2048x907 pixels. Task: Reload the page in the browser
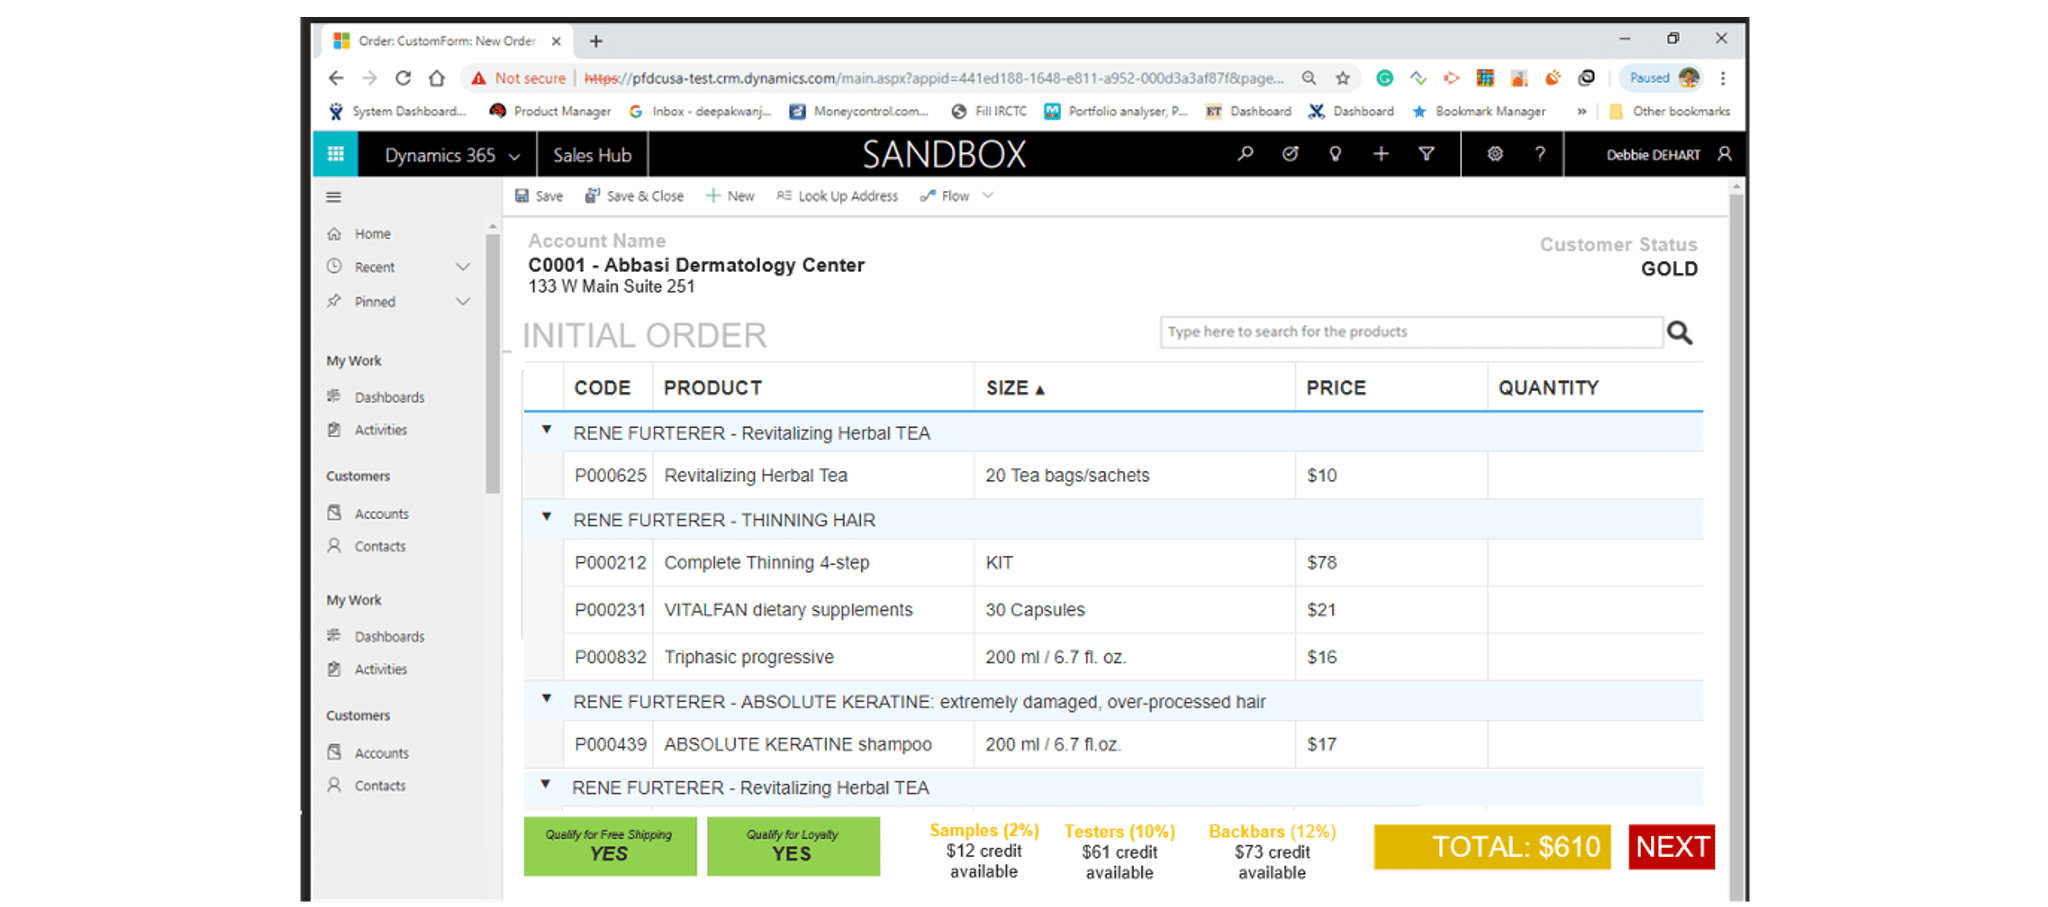coord(403,78)
